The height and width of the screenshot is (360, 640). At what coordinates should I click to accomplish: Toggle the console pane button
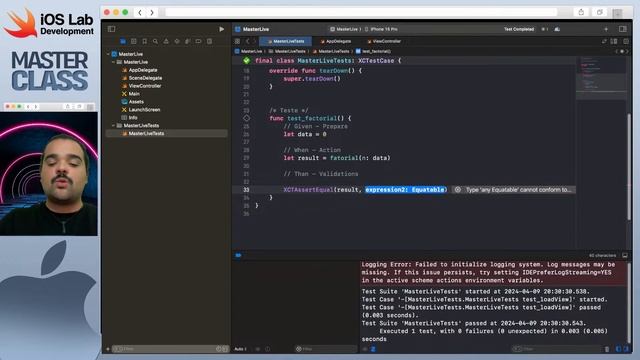pos(626,349)
